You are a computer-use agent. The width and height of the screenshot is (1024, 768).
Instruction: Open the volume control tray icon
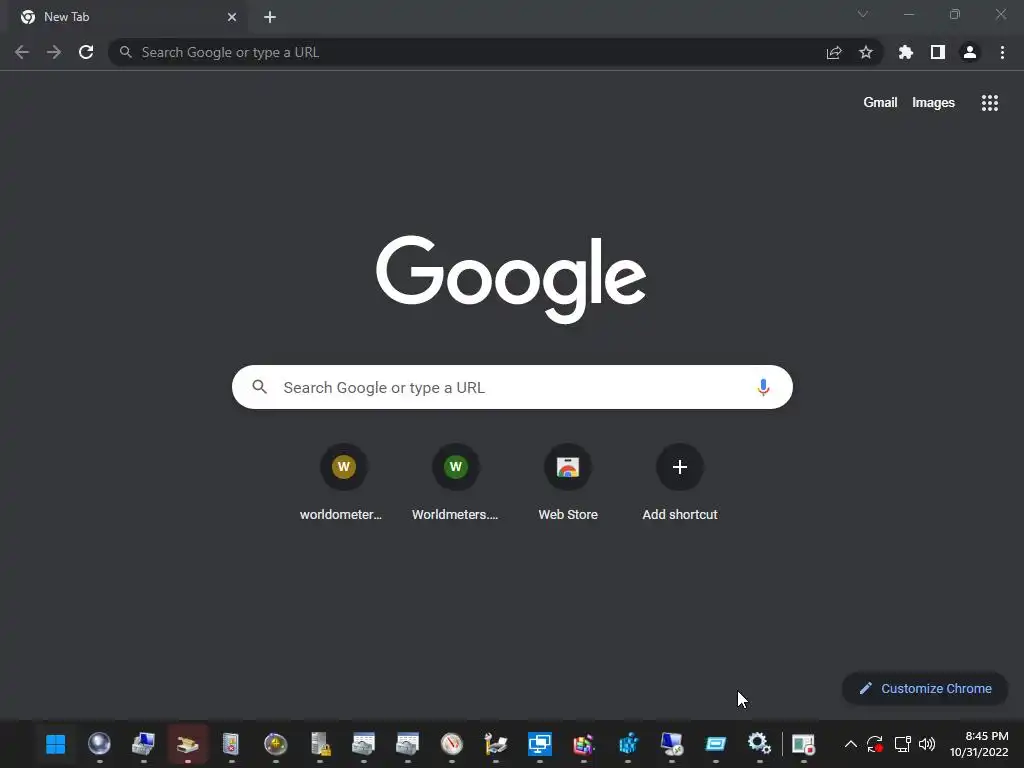[927, 744]
